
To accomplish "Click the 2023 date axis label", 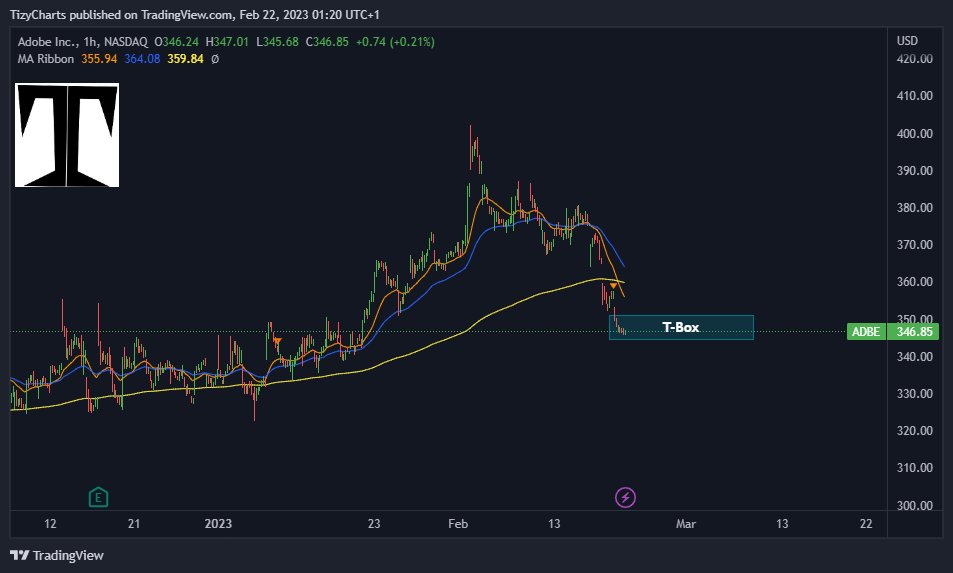I will coord(218,524).
